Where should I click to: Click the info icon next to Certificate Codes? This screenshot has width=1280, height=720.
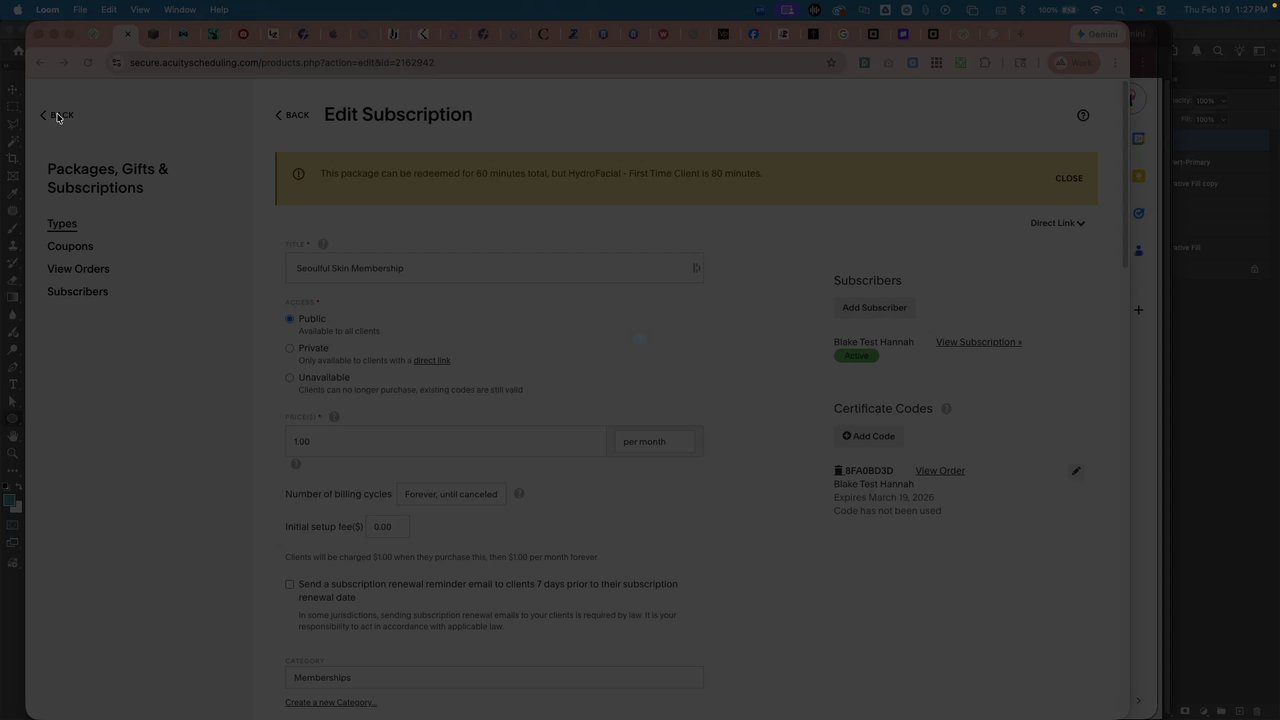coord(946,409)
